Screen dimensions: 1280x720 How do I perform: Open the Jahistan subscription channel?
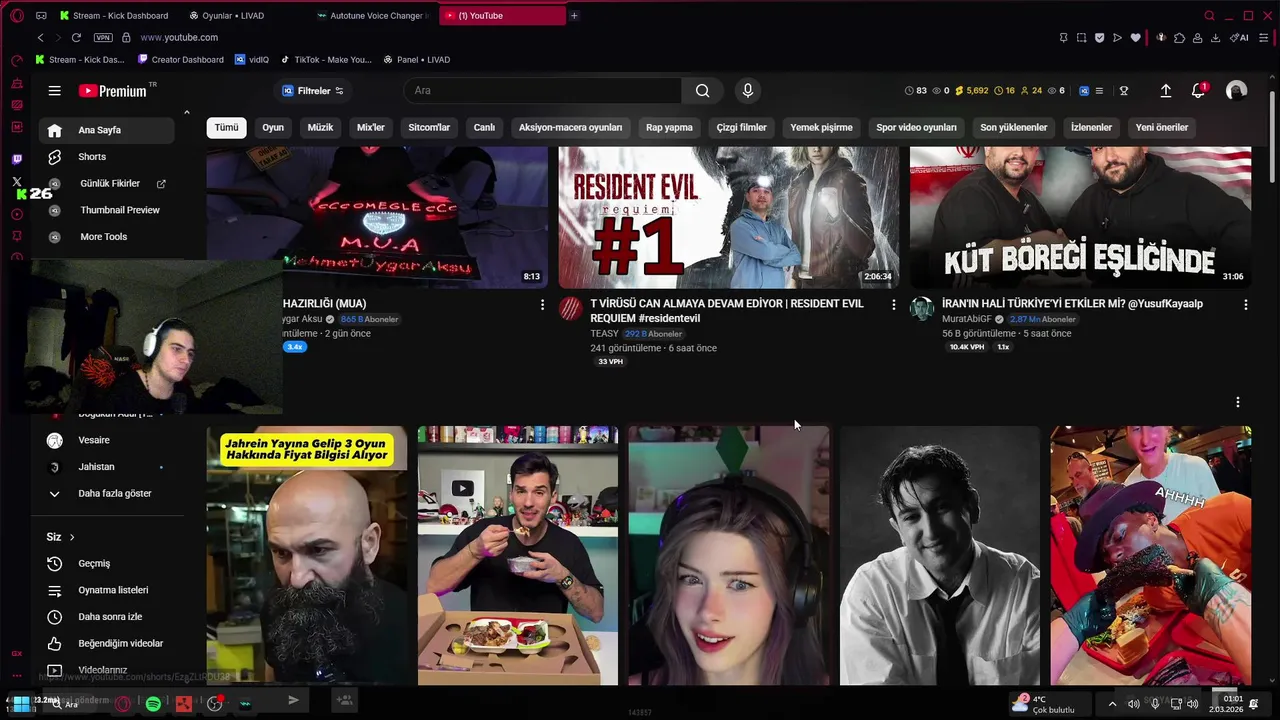tap(107, 467)
